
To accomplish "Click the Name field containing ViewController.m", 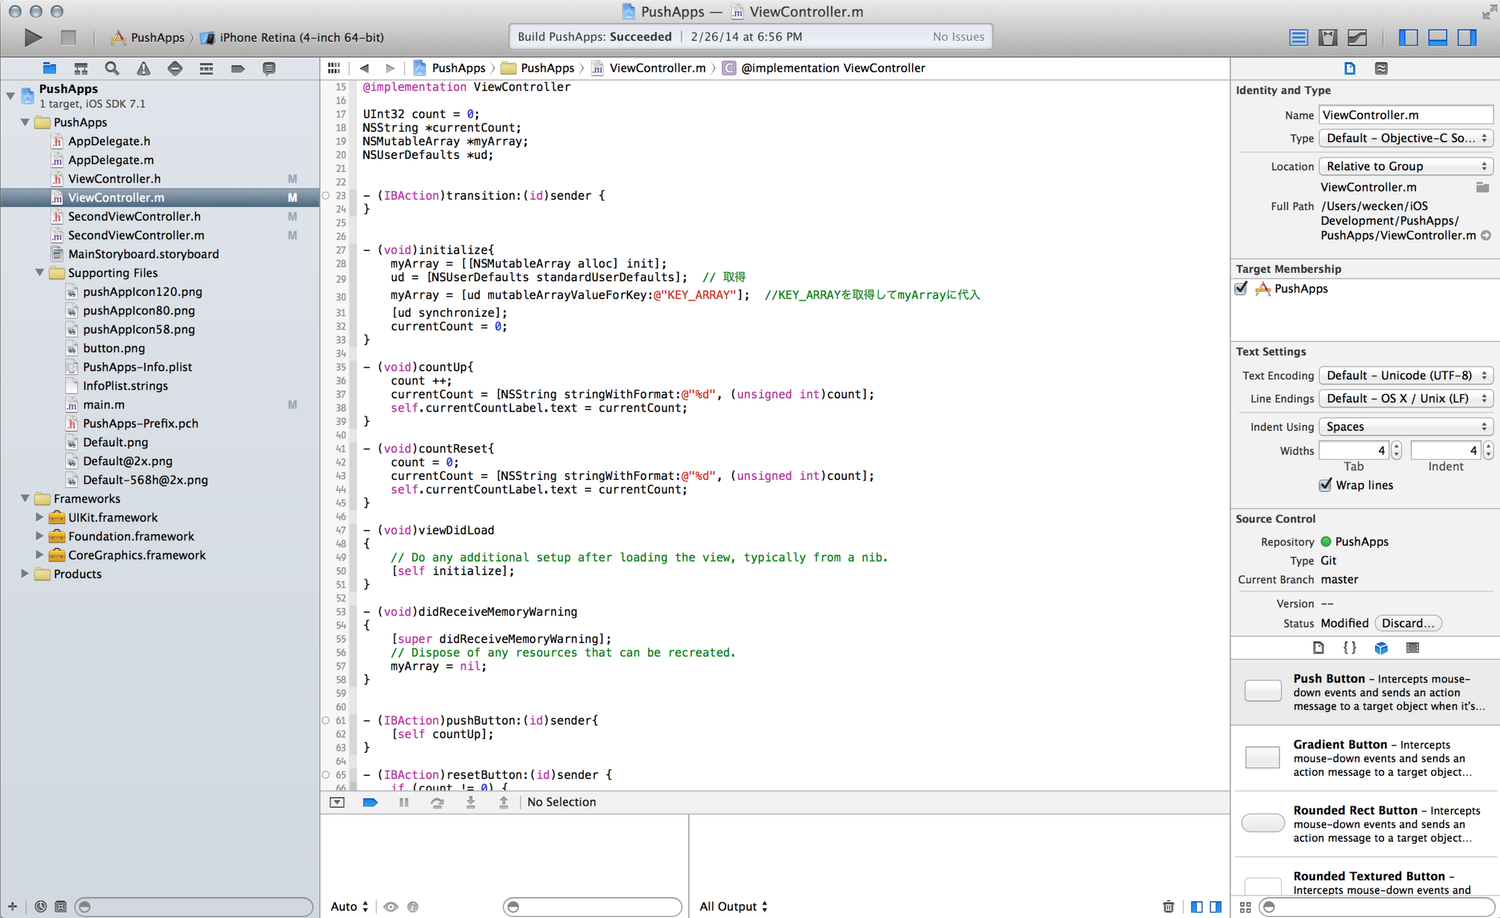I will pyautogui.click(x=1406, y=115).
